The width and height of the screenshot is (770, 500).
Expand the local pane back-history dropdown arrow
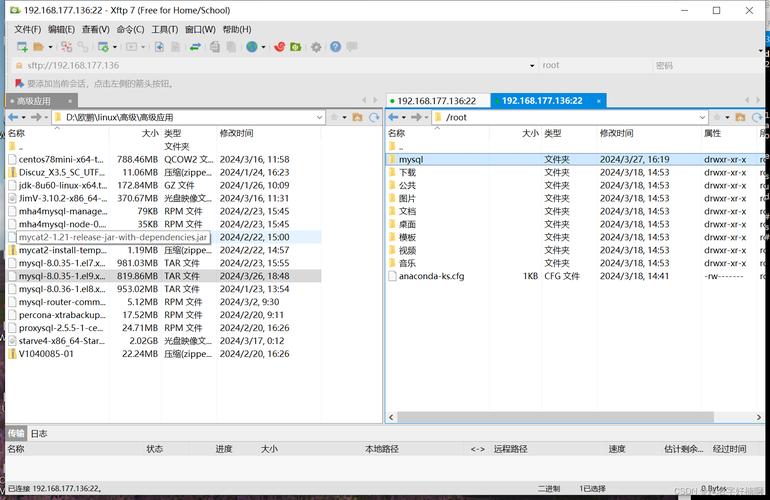(x=24, y=117)
